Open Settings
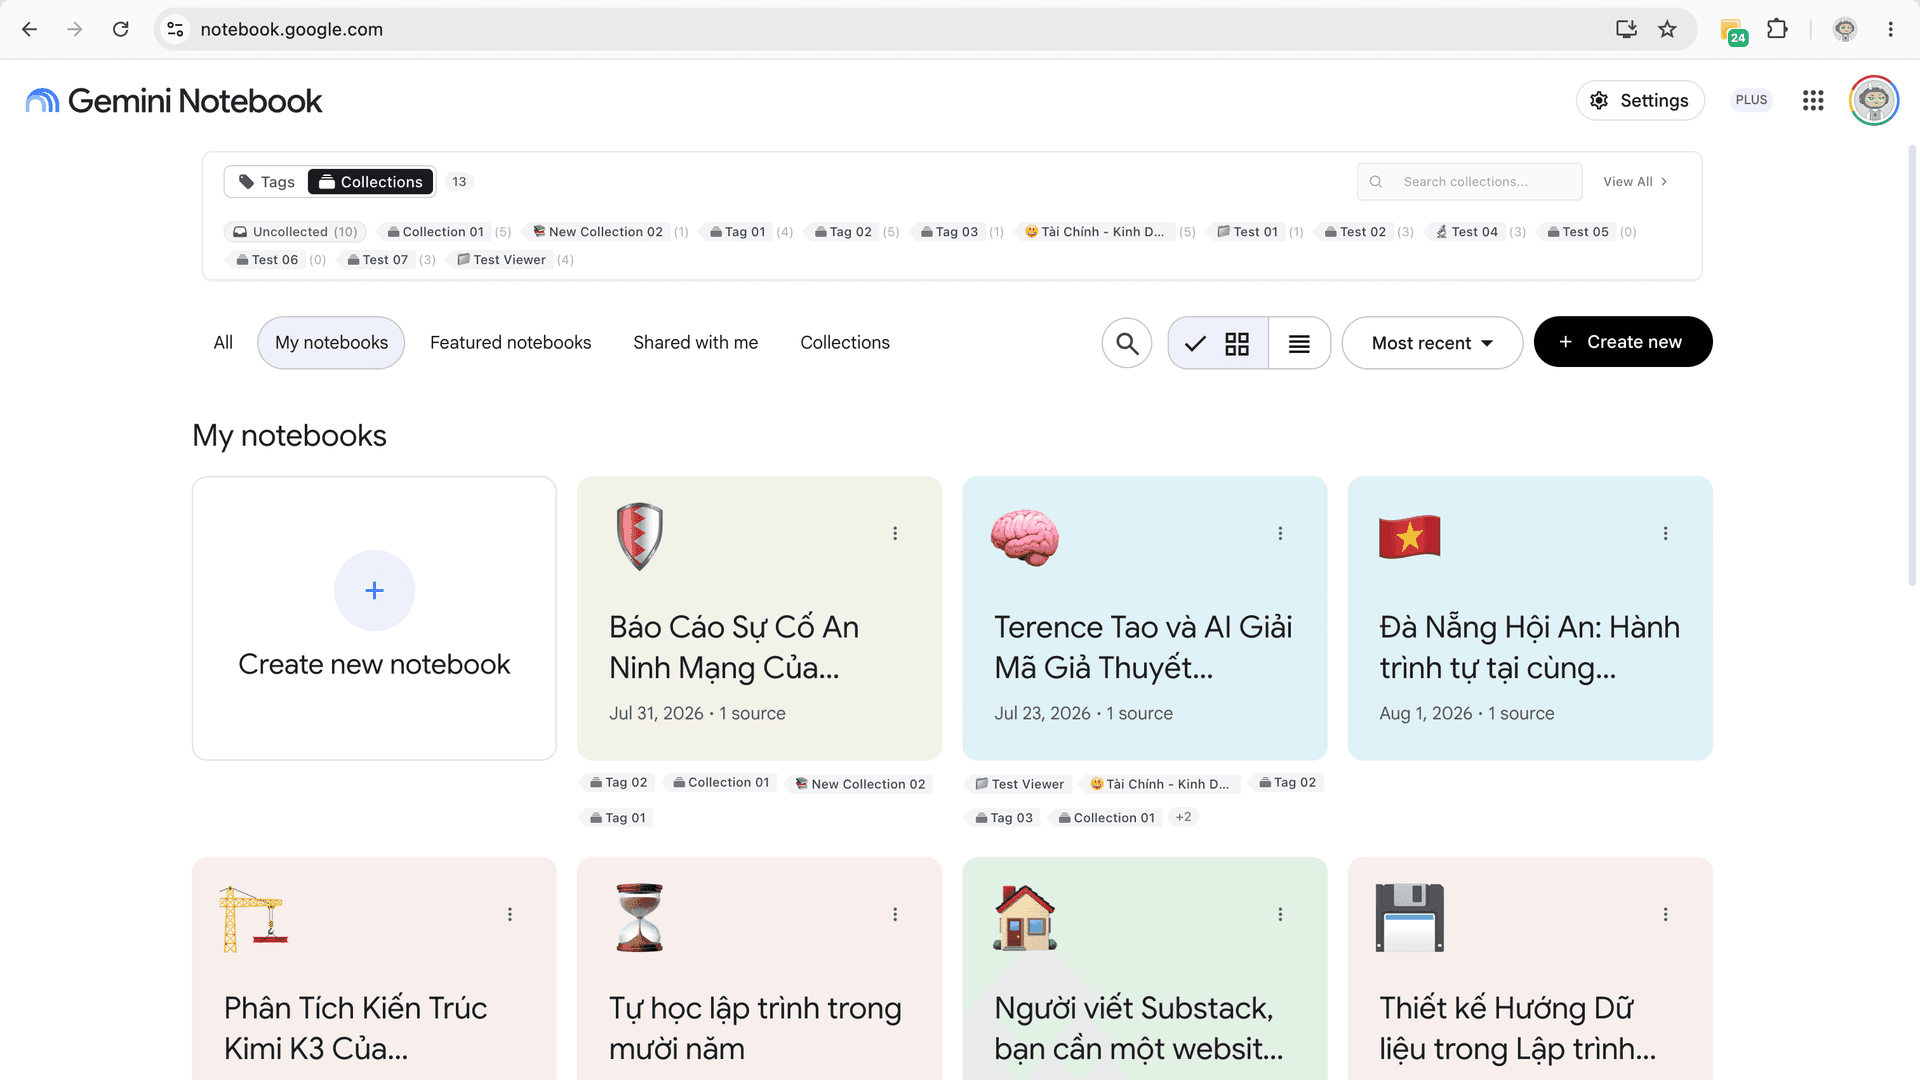Viewport: 1920px width, 1080px height. (1640, 100)
